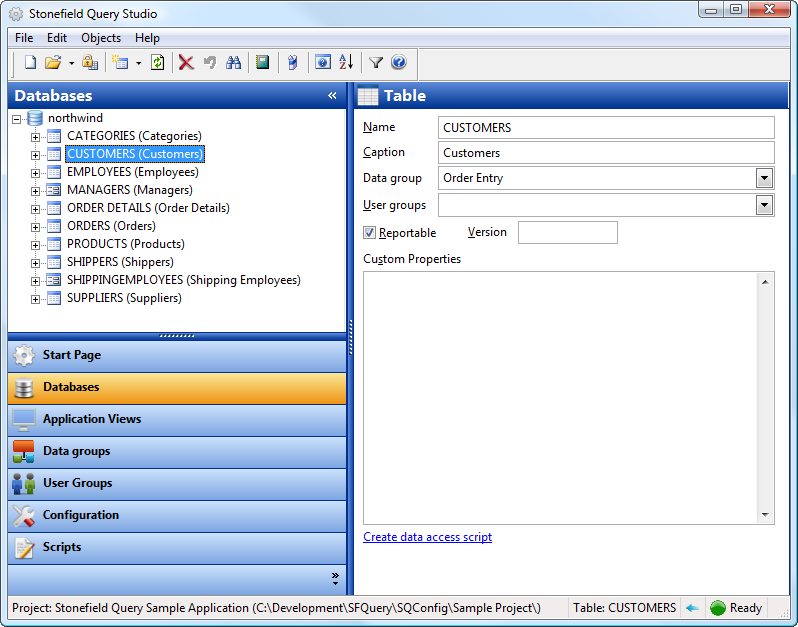The image size is (798, 627).
Task: Click the refresh icon in toolbar
Action: [157, 63]
